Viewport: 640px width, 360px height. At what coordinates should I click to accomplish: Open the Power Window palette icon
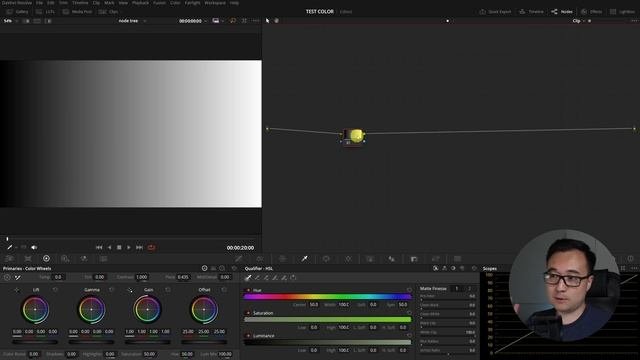click(326, 258)
